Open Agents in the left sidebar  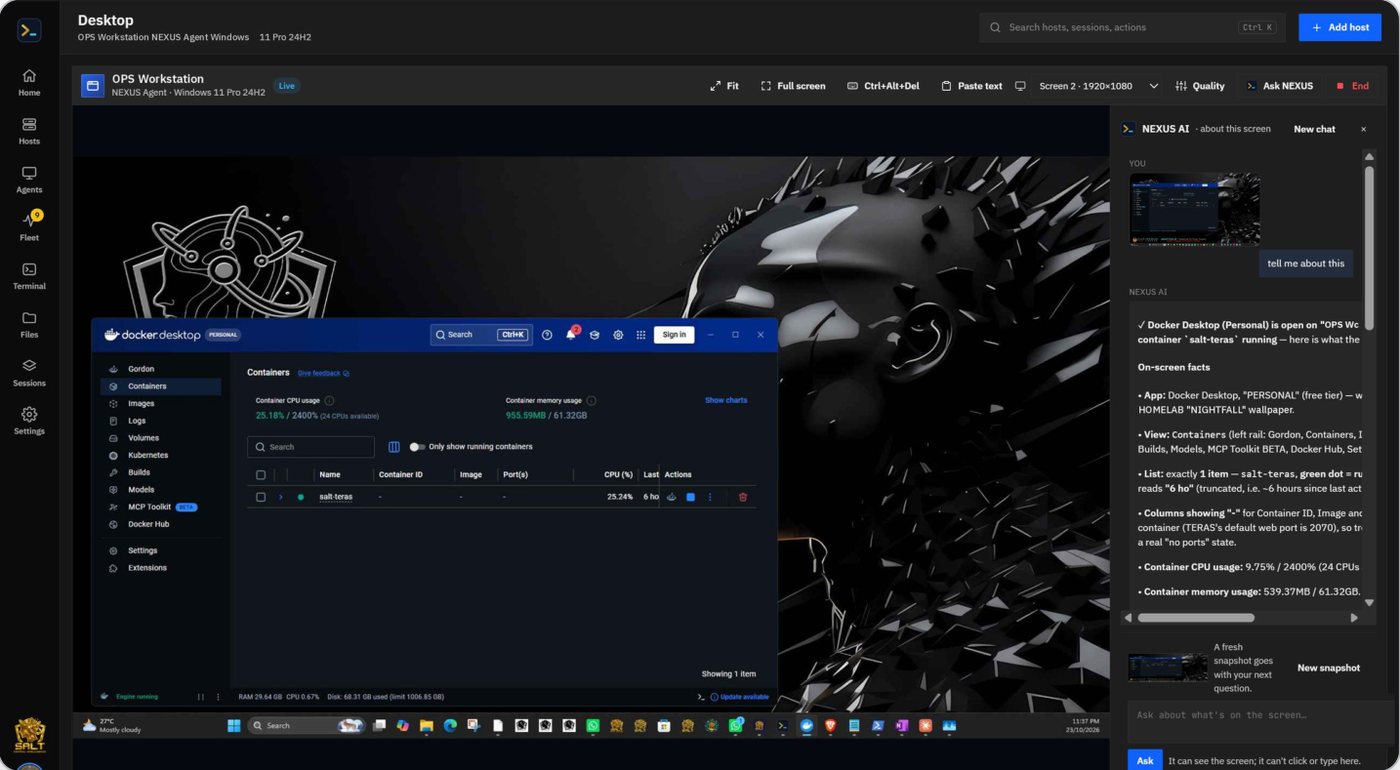[29, 179]
